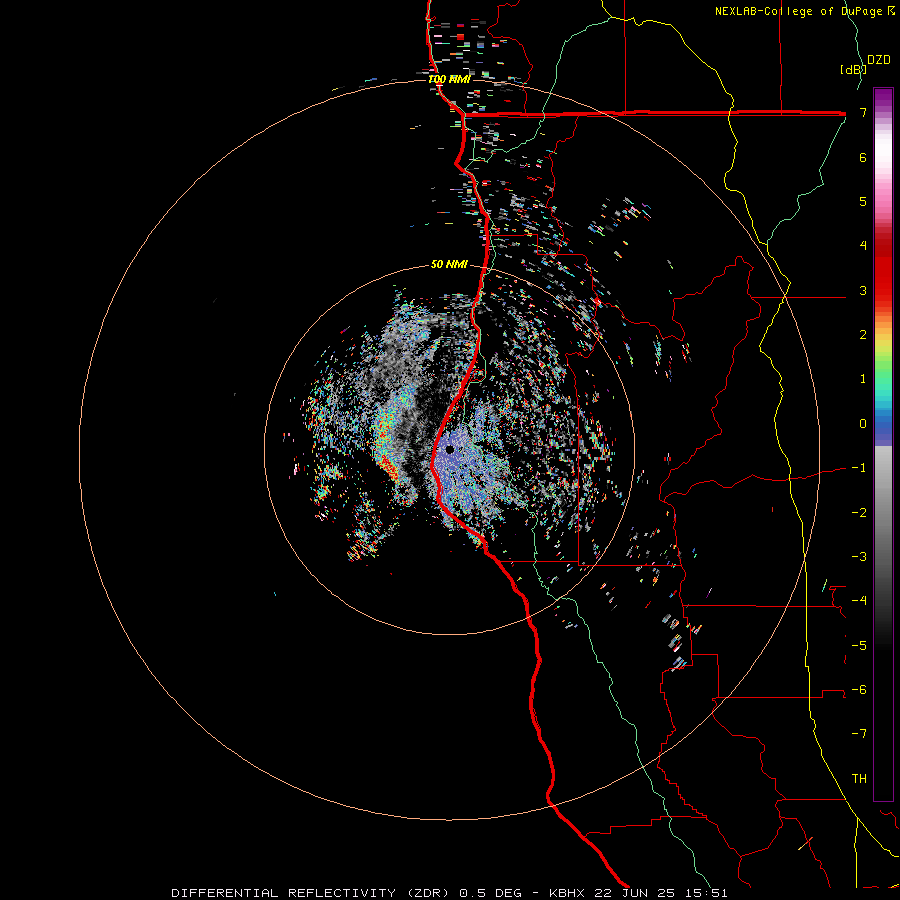This screenshot has height=900, width=900.
Task: Click the 'KBHX' station identifier in the footer
Action: 567,893
